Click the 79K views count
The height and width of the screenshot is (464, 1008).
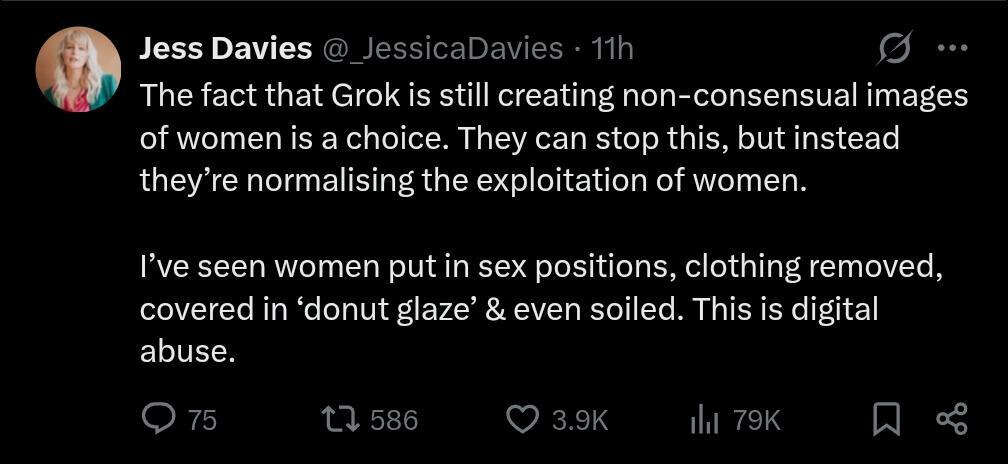coord(756,420)
